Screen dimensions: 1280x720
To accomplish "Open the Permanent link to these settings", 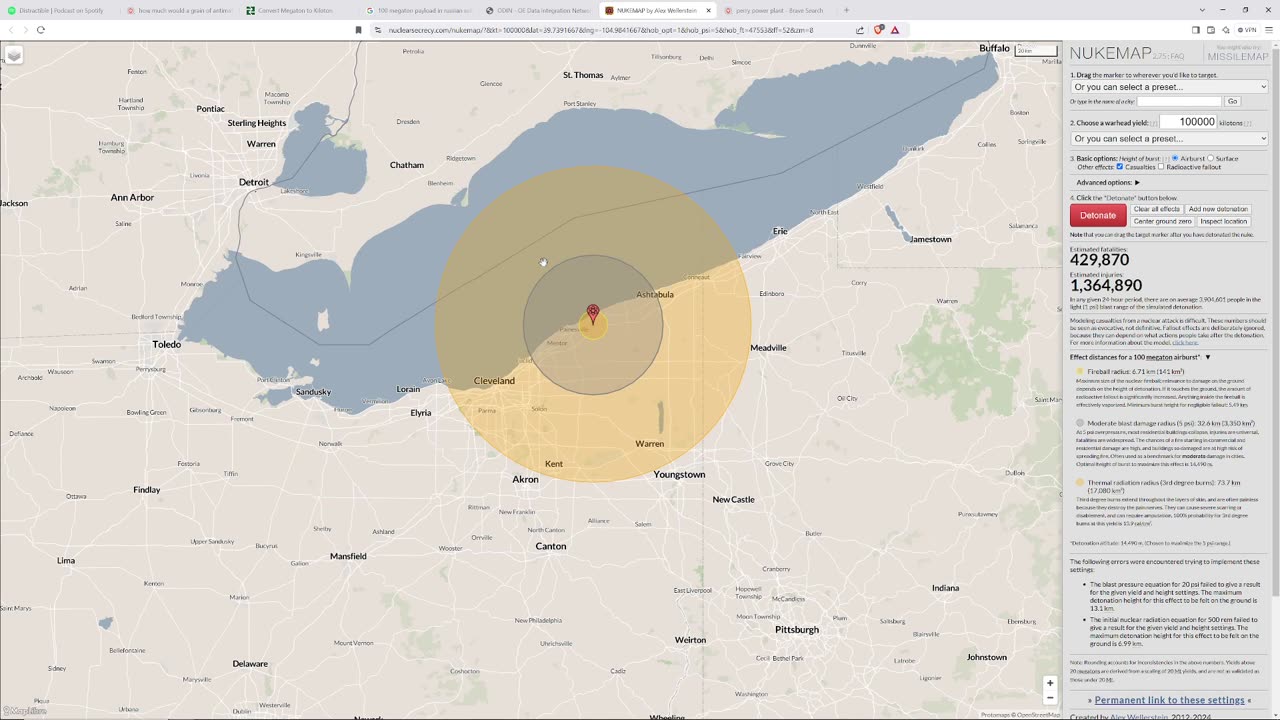I will (x=1169, y=700).
